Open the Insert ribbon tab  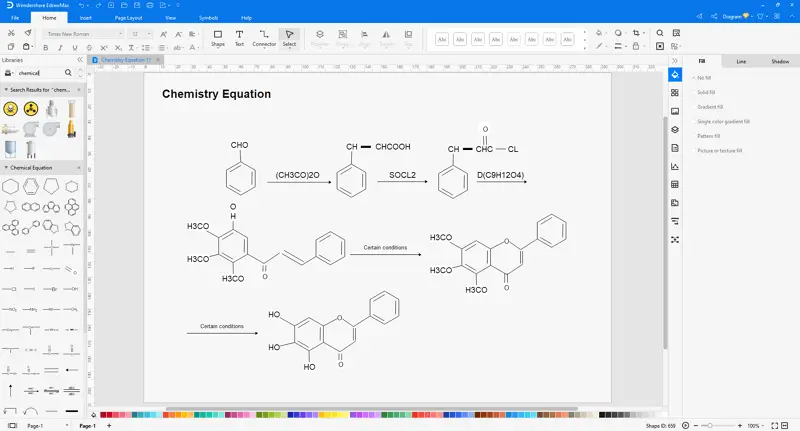[86, 18]
